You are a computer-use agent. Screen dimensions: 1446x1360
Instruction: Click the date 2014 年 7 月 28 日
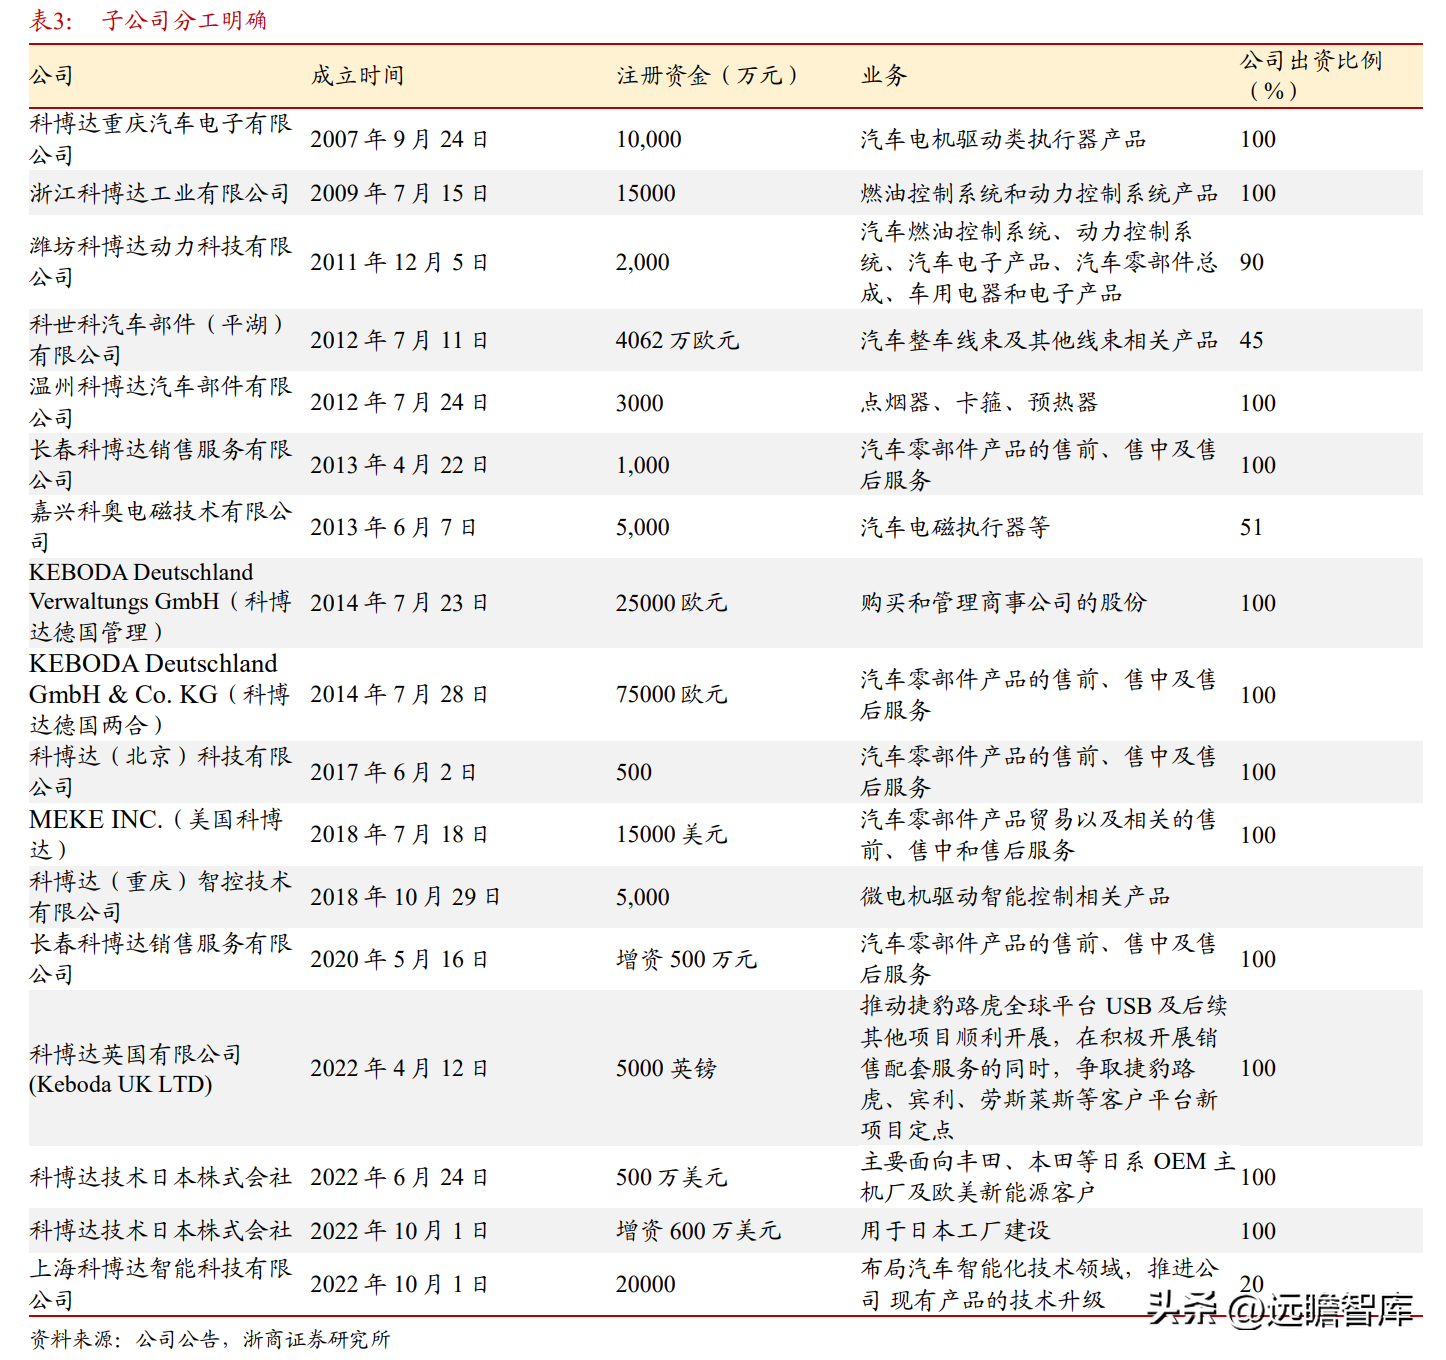399,694
